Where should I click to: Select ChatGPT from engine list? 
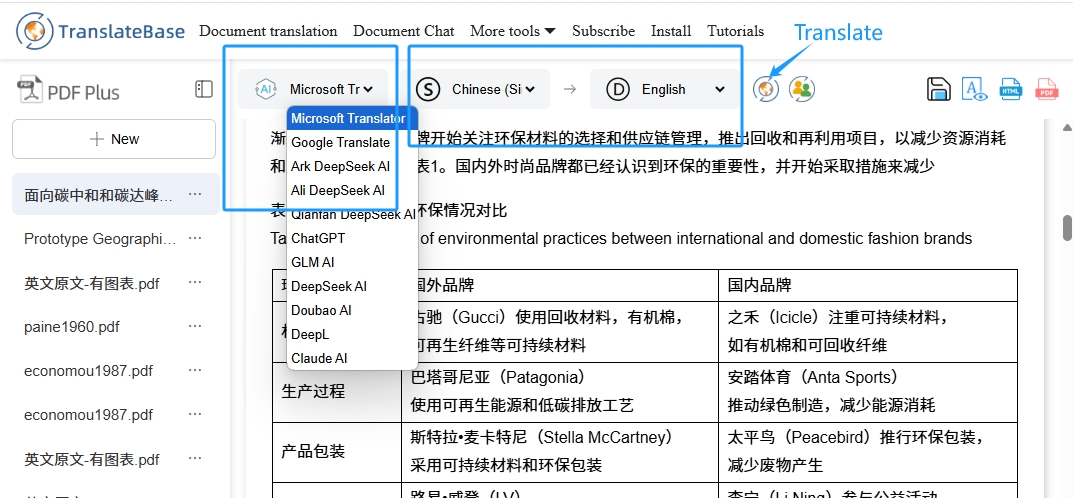(x=352, y=238)
